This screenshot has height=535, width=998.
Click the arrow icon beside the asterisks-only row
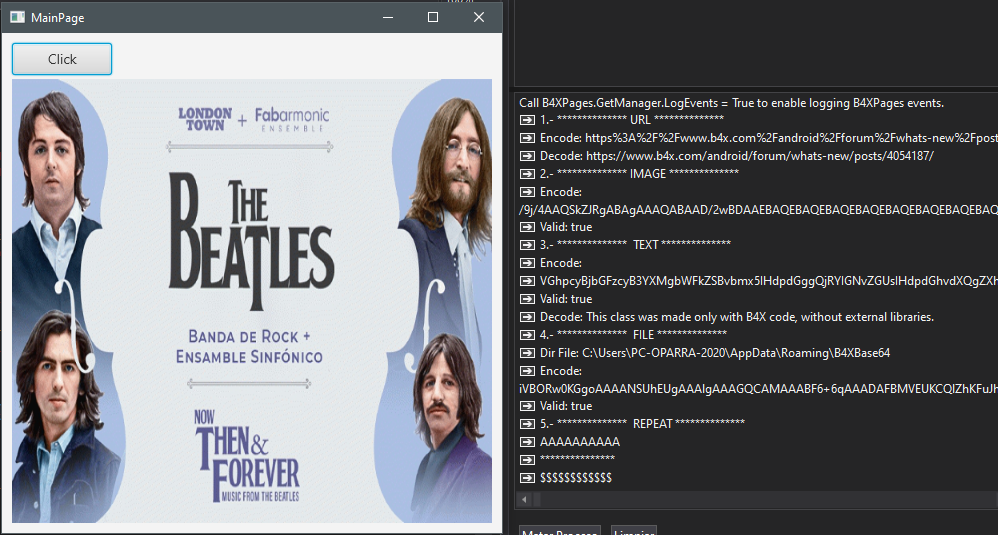[527, 459]
